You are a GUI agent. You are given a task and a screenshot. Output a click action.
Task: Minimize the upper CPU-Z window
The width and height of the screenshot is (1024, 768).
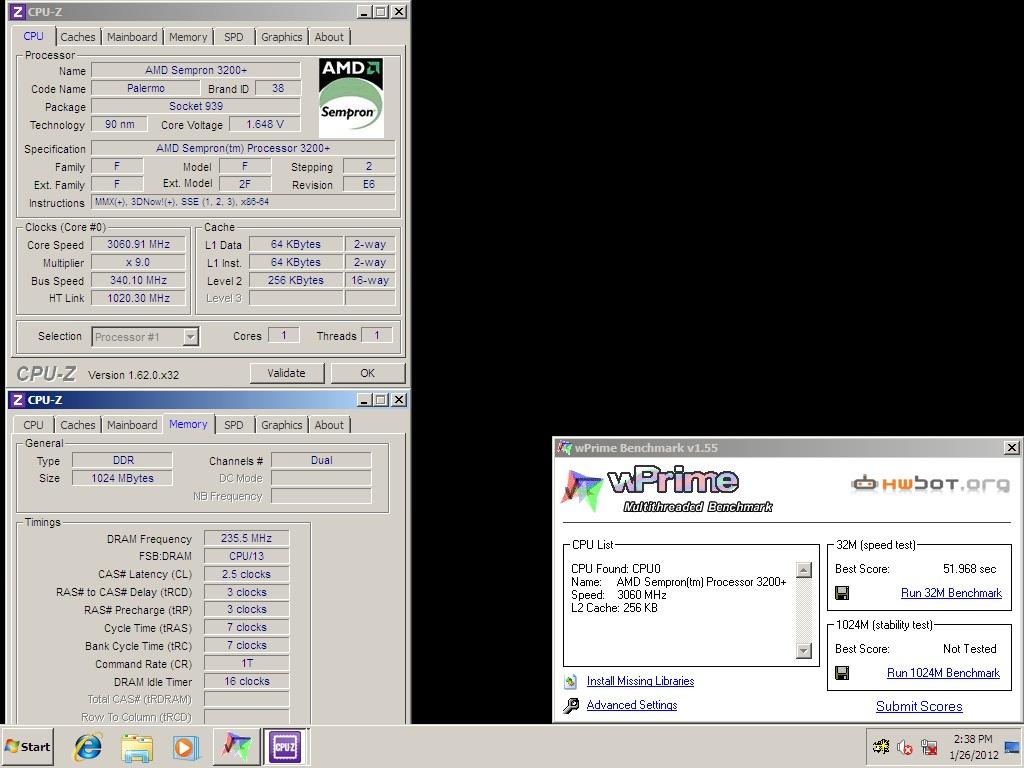(x=364, y=12)
